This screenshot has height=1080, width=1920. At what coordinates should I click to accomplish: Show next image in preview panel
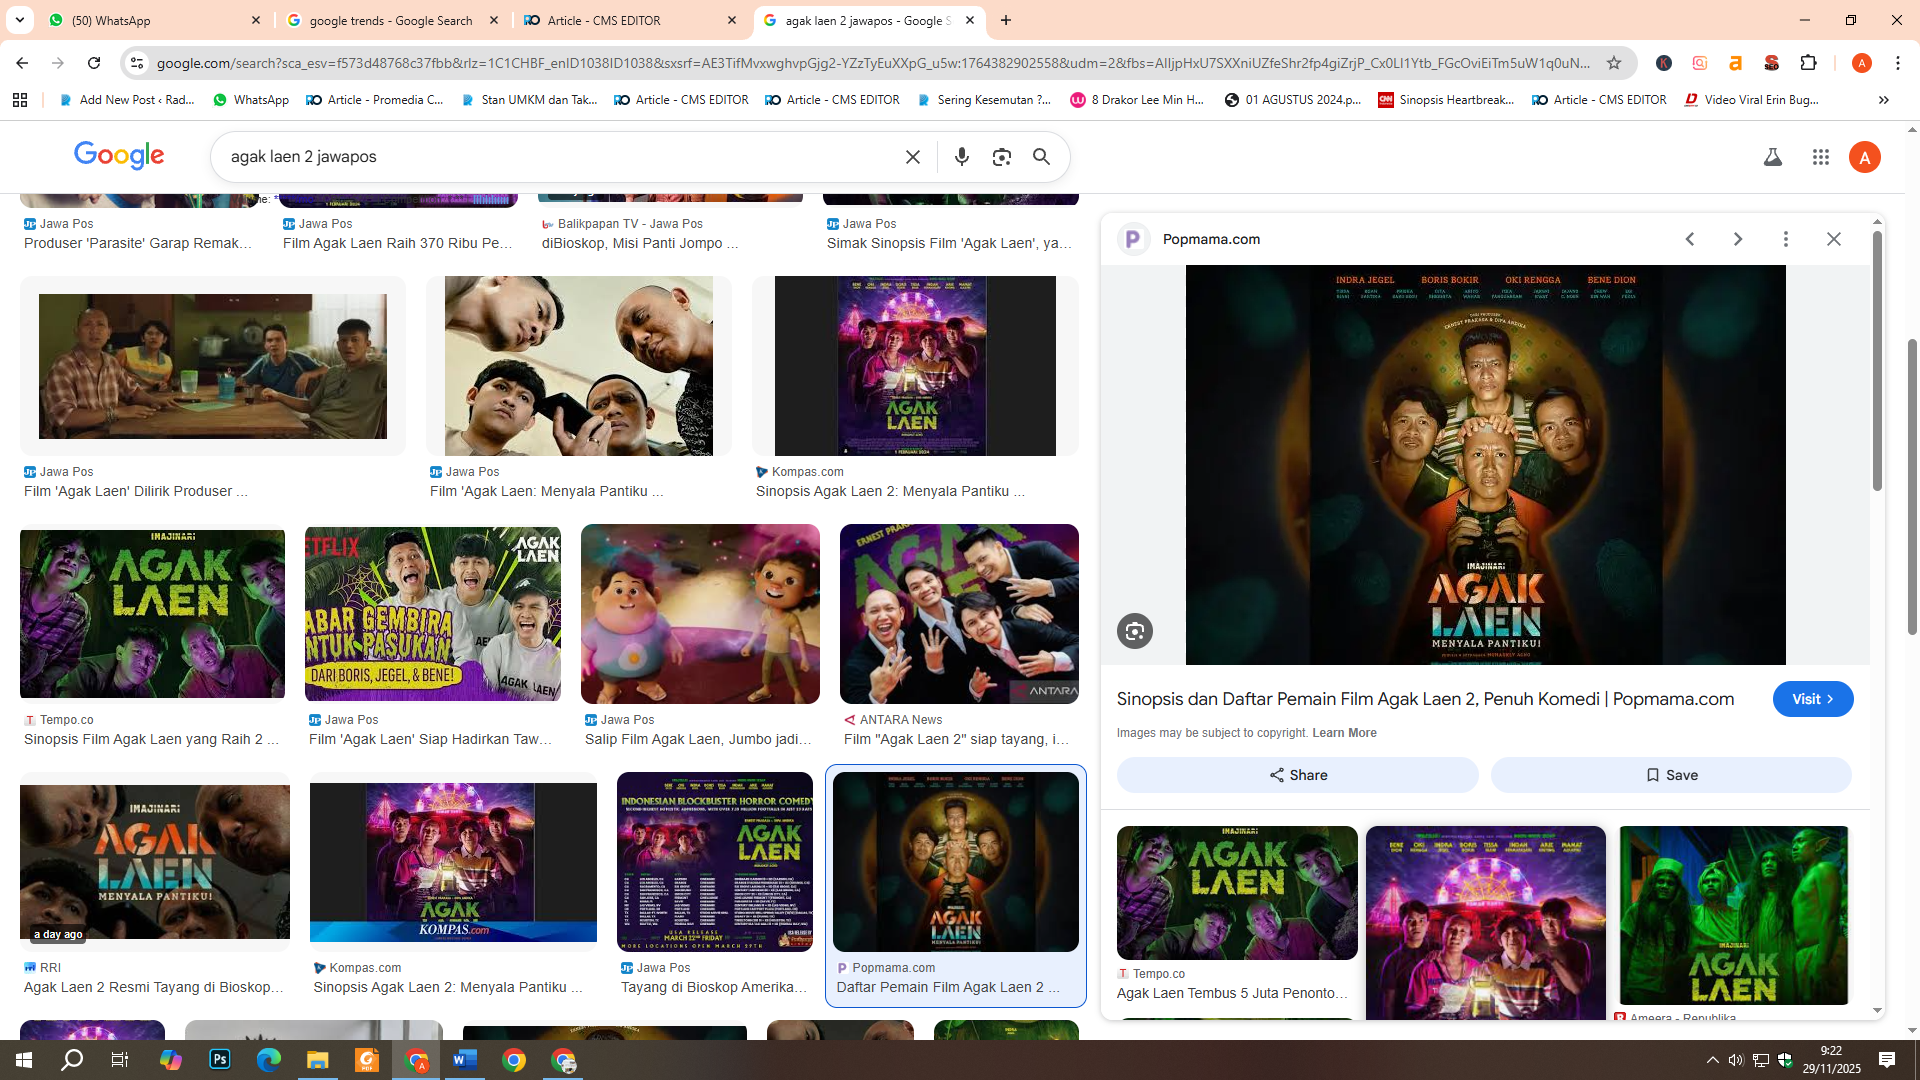pos(1738,239)
